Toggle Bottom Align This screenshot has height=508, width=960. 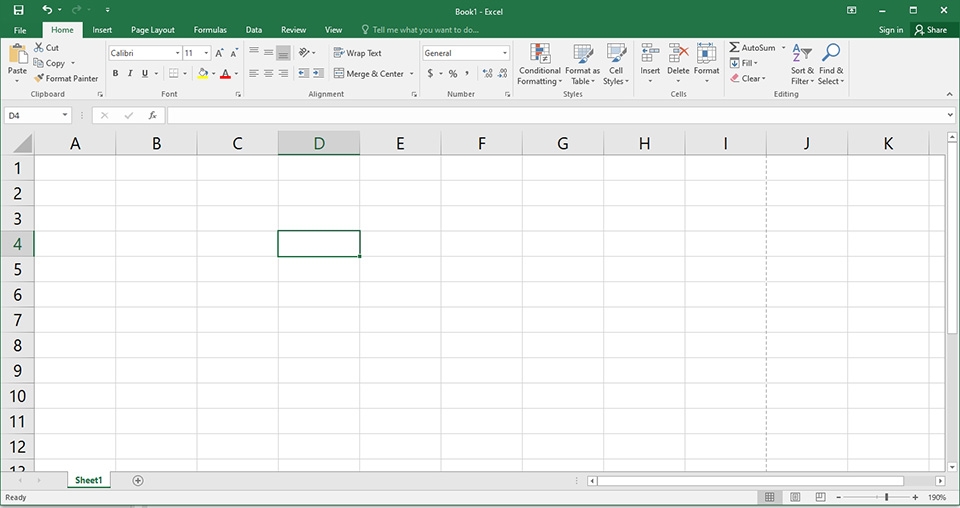click(x=283, y=53)
